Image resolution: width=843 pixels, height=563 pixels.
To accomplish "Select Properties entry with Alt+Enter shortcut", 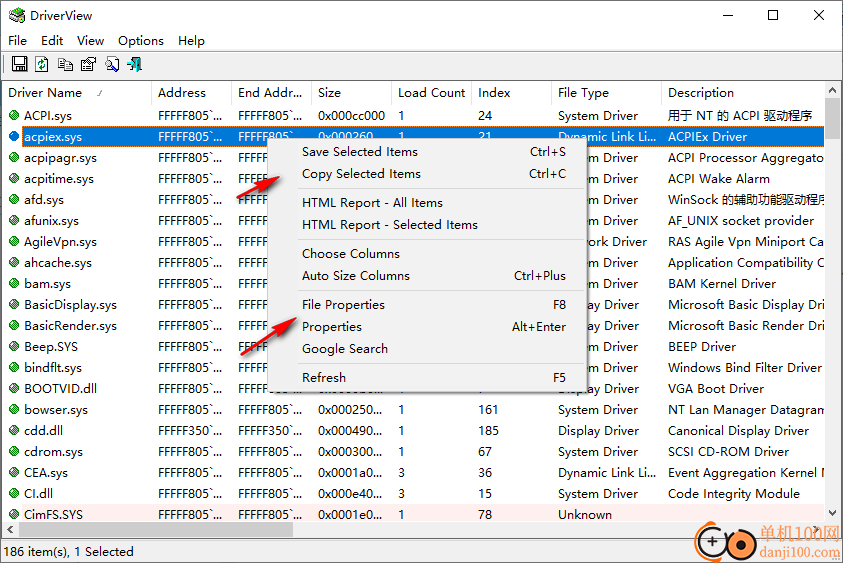I will [427, 326].
